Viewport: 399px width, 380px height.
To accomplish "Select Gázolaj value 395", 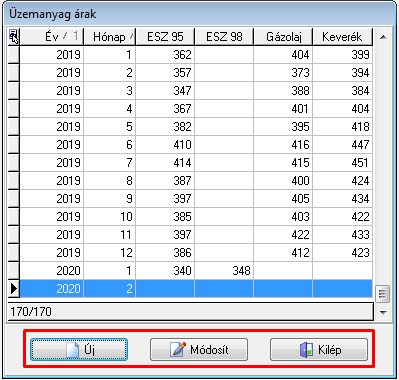I will (x=283, y=127).
